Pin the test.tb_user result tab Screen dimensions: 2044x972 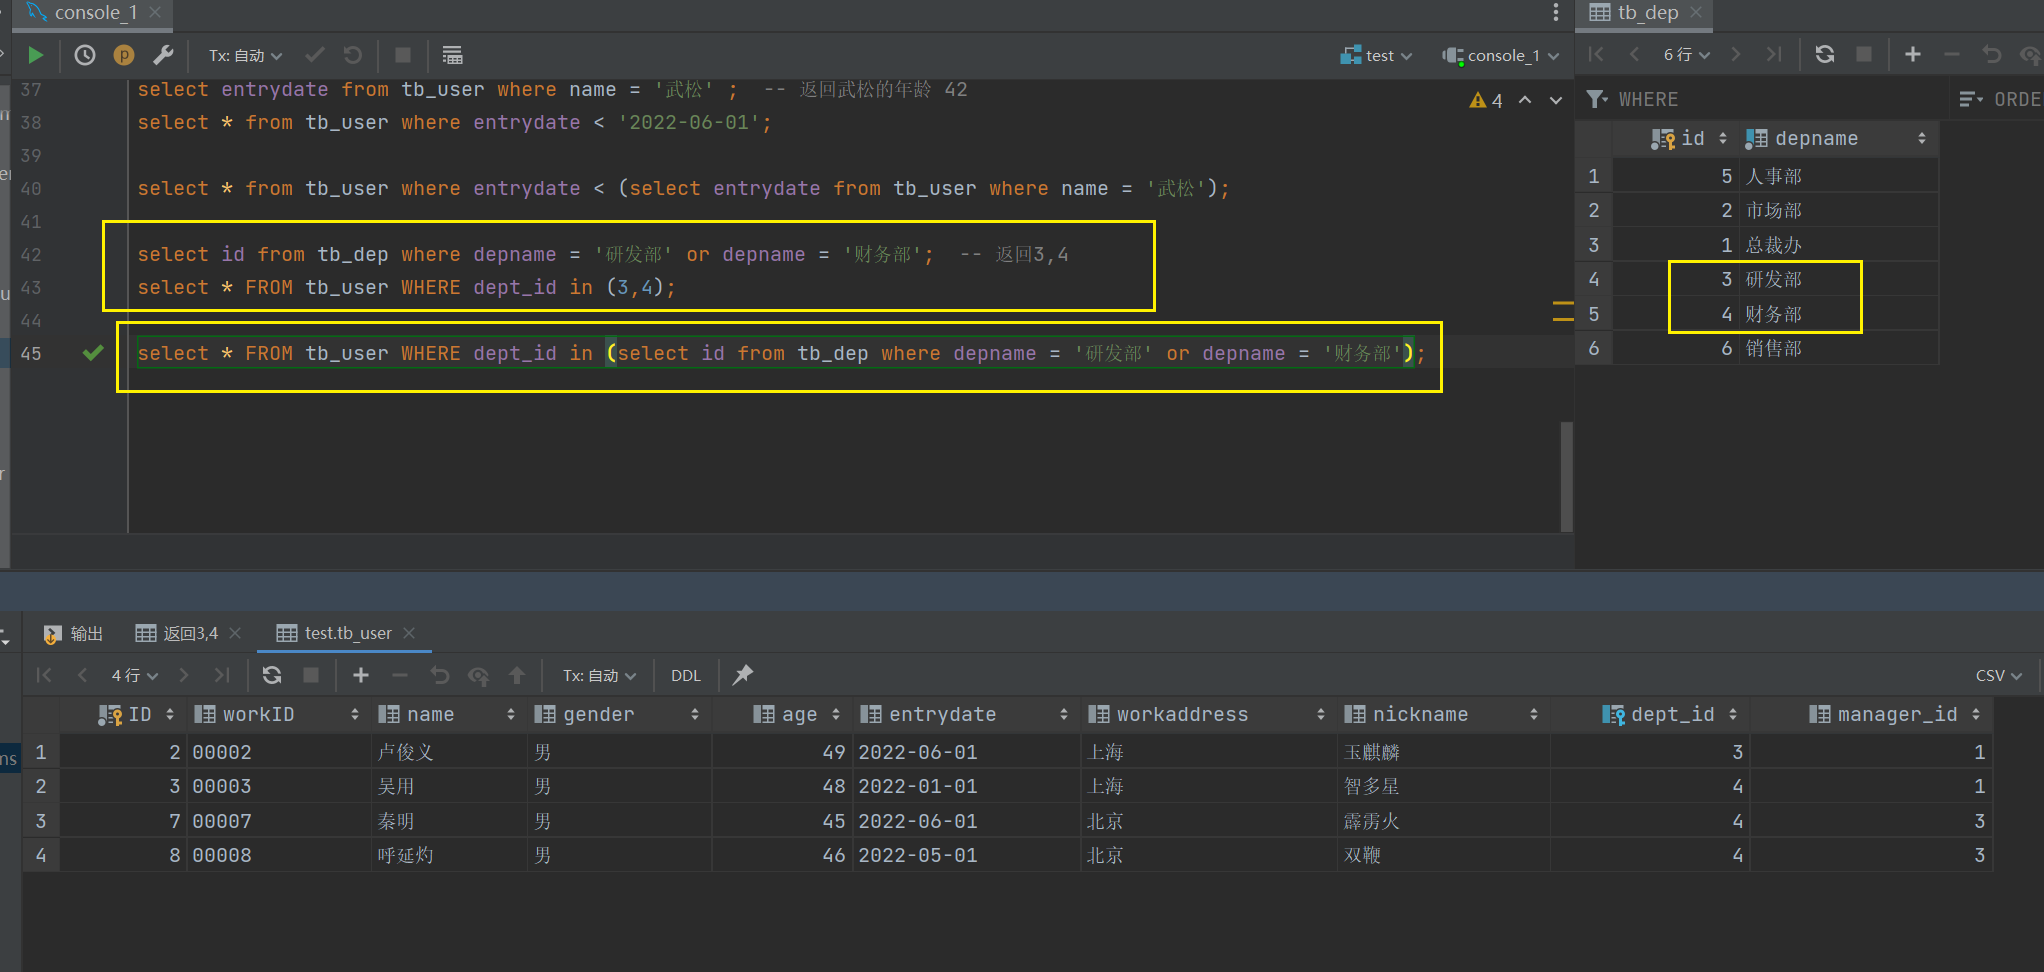pos(742,675)
